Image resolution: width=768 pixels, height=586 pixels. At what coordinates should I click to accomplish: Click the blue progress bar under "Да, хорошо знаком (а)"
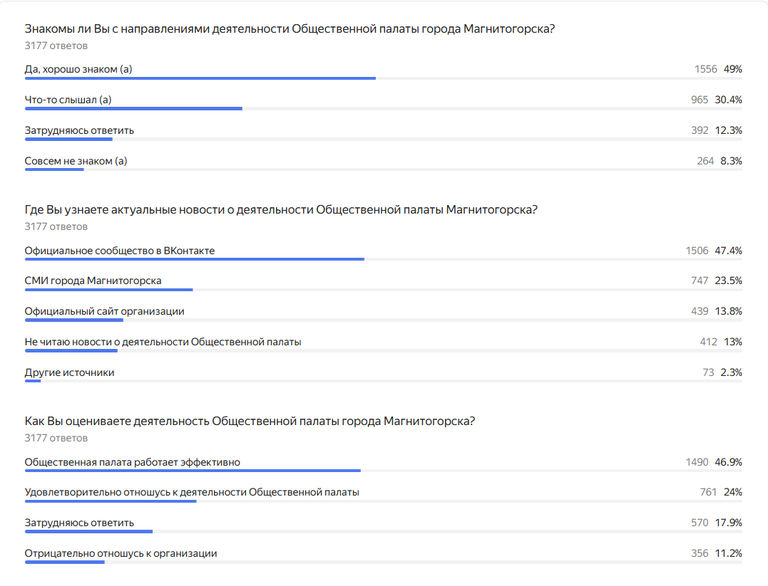200,78
